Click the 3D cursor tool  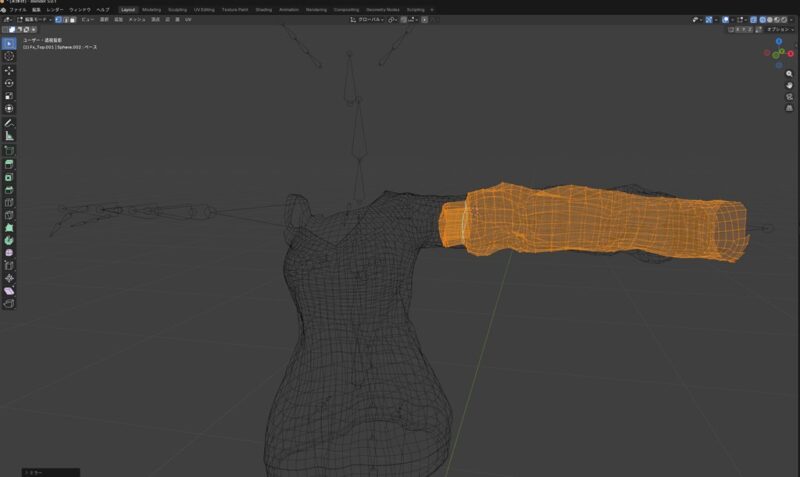click(10, 56)
